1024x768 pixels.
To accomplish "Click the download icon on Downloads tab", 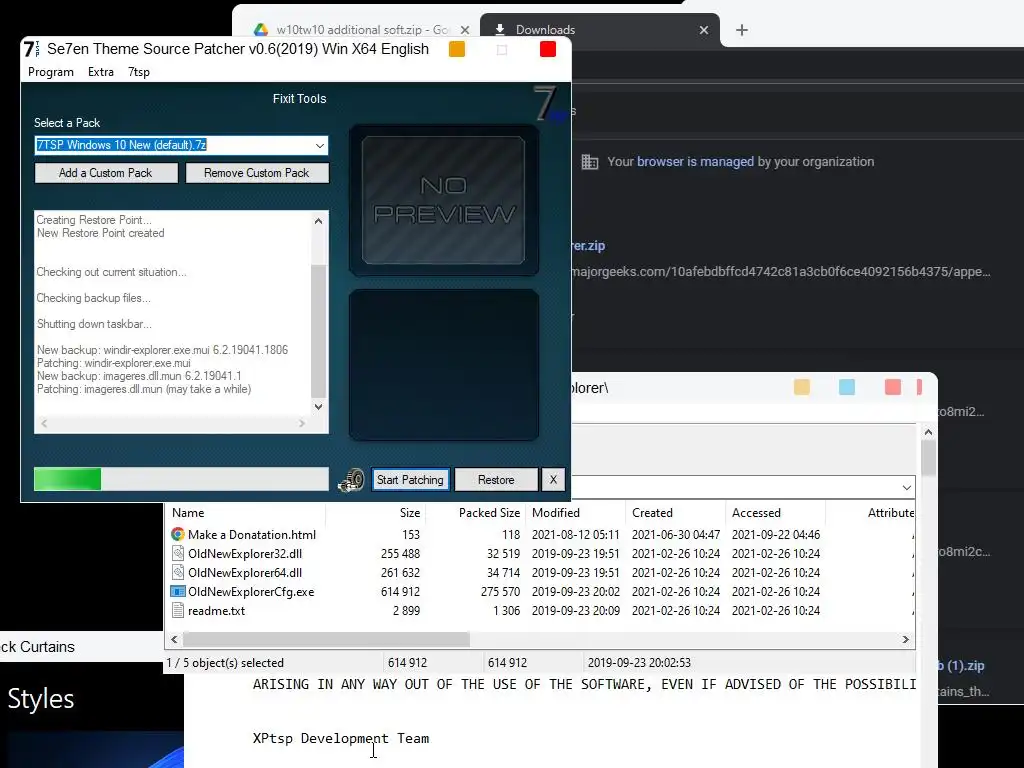I will pyautogui.click(x=500, y=29).
